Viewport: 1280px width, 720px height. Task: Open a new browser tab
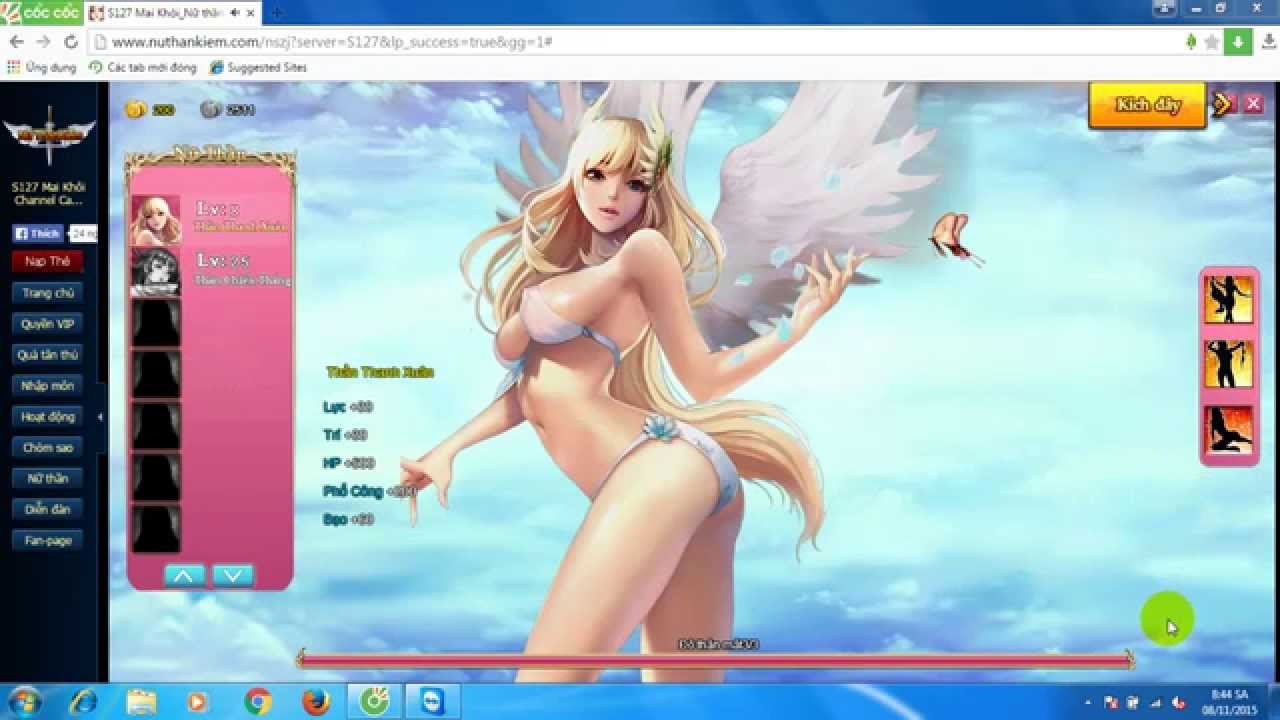277,13
